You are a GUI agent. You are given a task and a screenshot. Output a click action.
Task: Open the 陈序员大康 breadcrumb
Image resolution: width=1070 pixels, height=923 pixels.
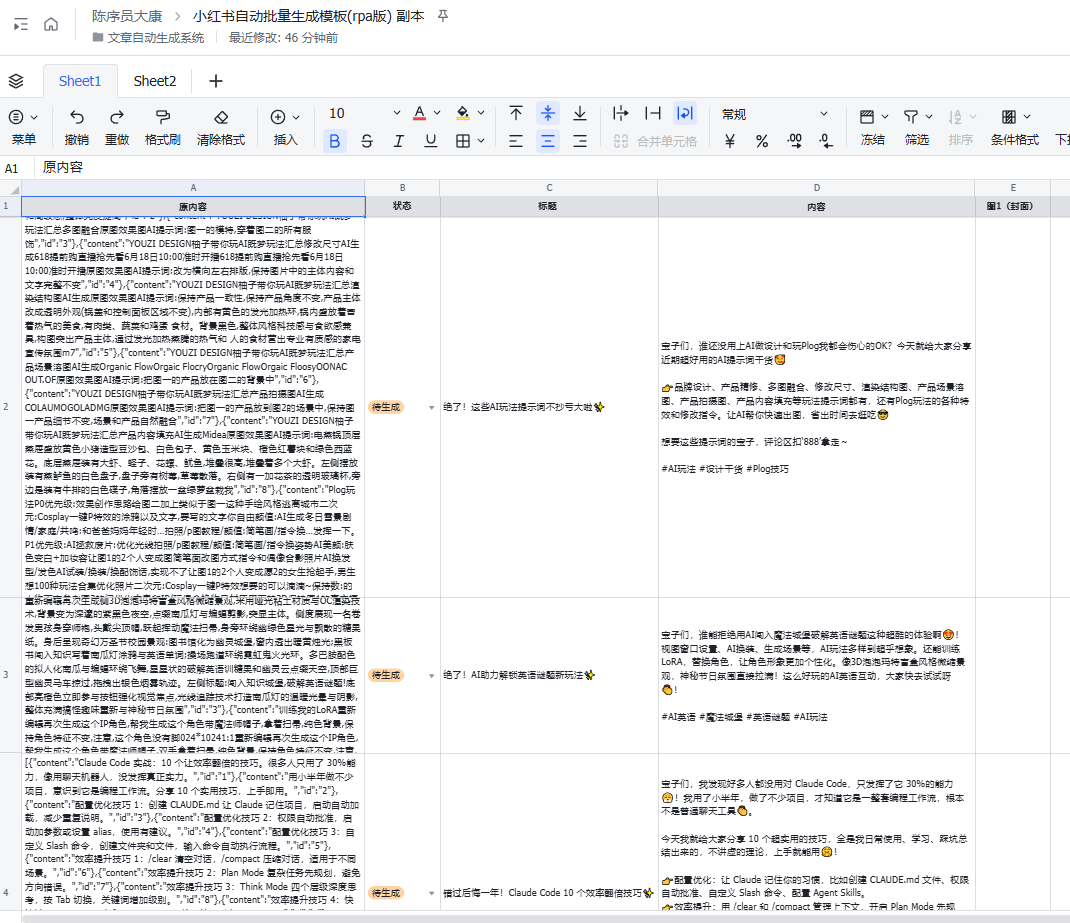coord(127,16)
